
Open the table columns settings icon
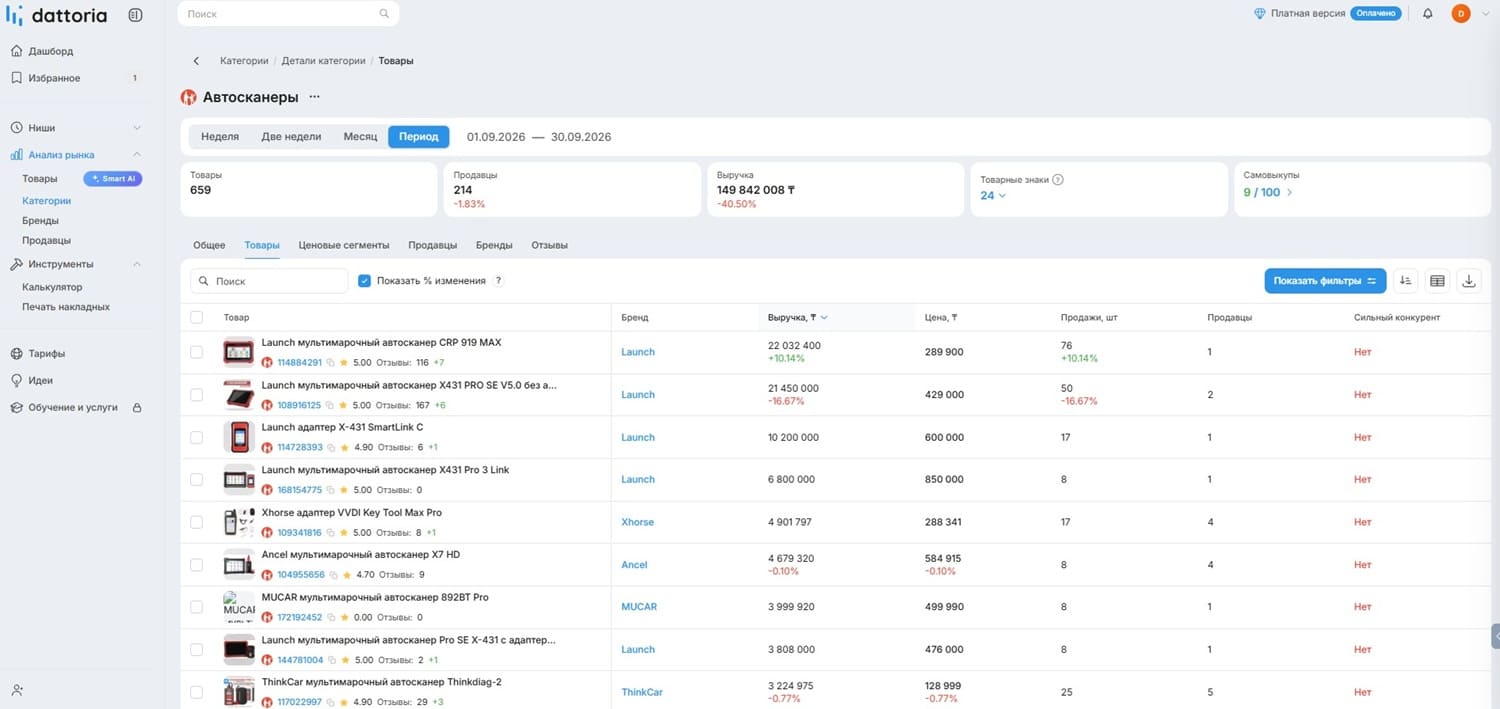tap(1437, 281)
